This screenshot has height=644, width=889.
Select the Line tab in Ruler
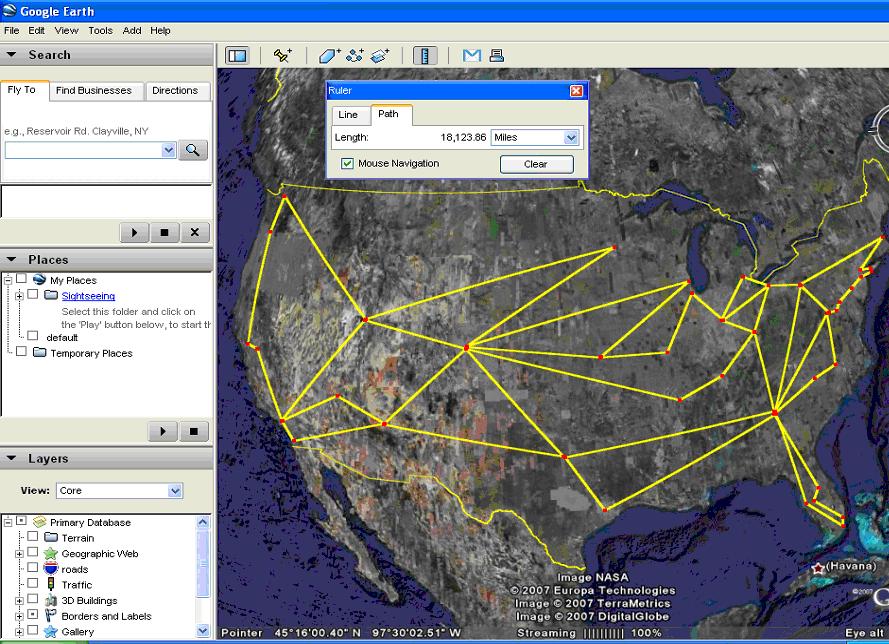pyautogui.click(x=348, y=115)
